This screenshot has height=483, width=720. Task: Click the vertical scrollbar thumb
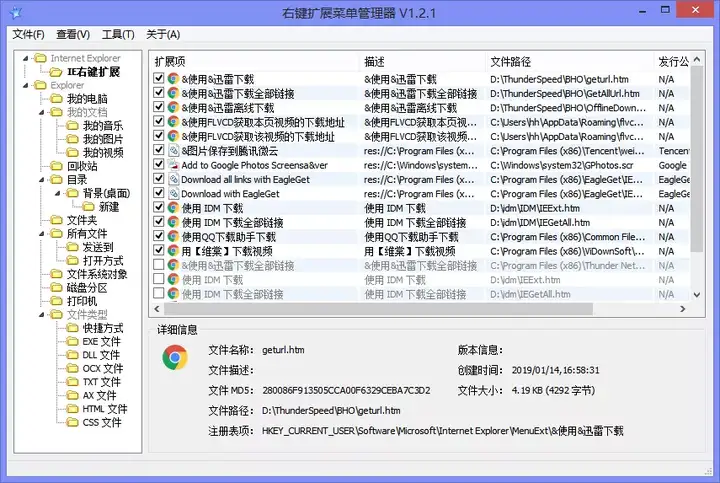[697, 159]
